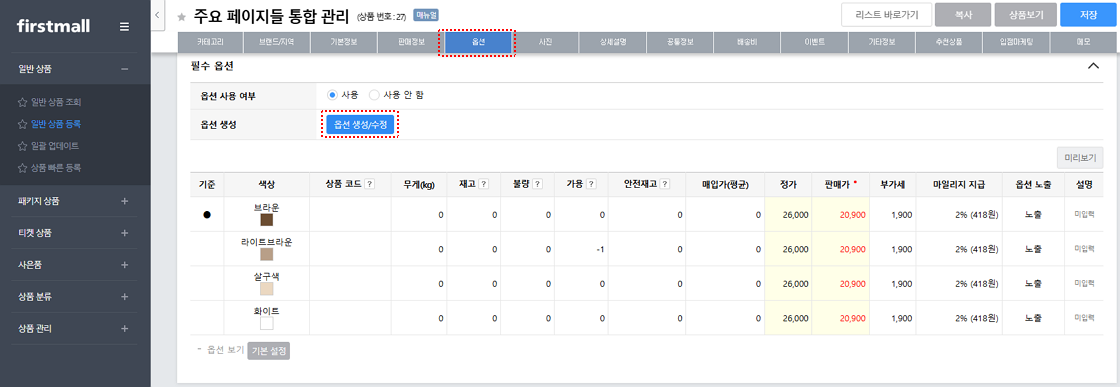Click the 옵션 생성/수정 button
This screenshot has height=387, width=1120.
pos(361,124)
